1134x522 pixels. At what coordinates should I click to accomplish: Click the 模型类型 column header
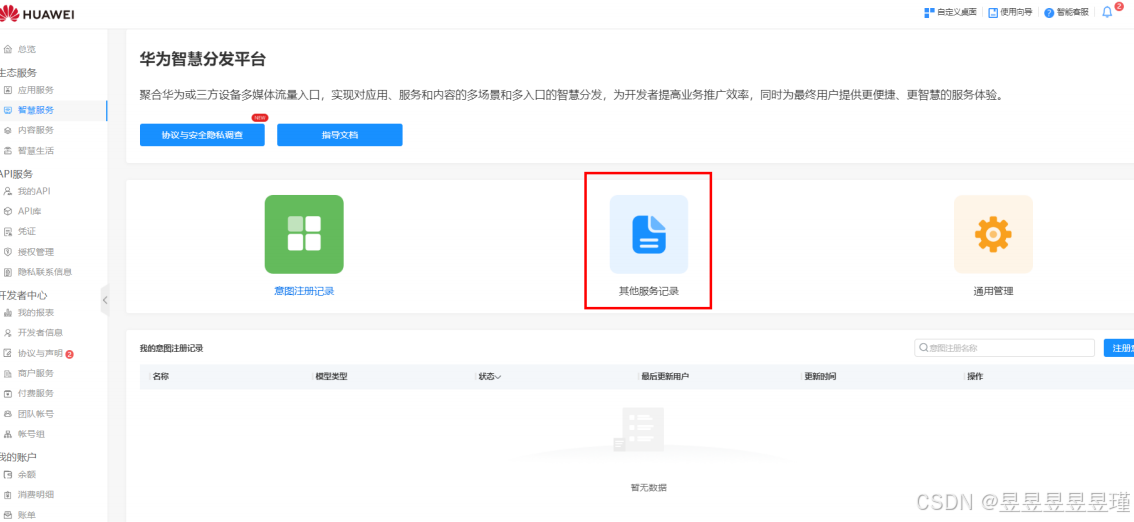pyautogui.click(x=331, y=377)
